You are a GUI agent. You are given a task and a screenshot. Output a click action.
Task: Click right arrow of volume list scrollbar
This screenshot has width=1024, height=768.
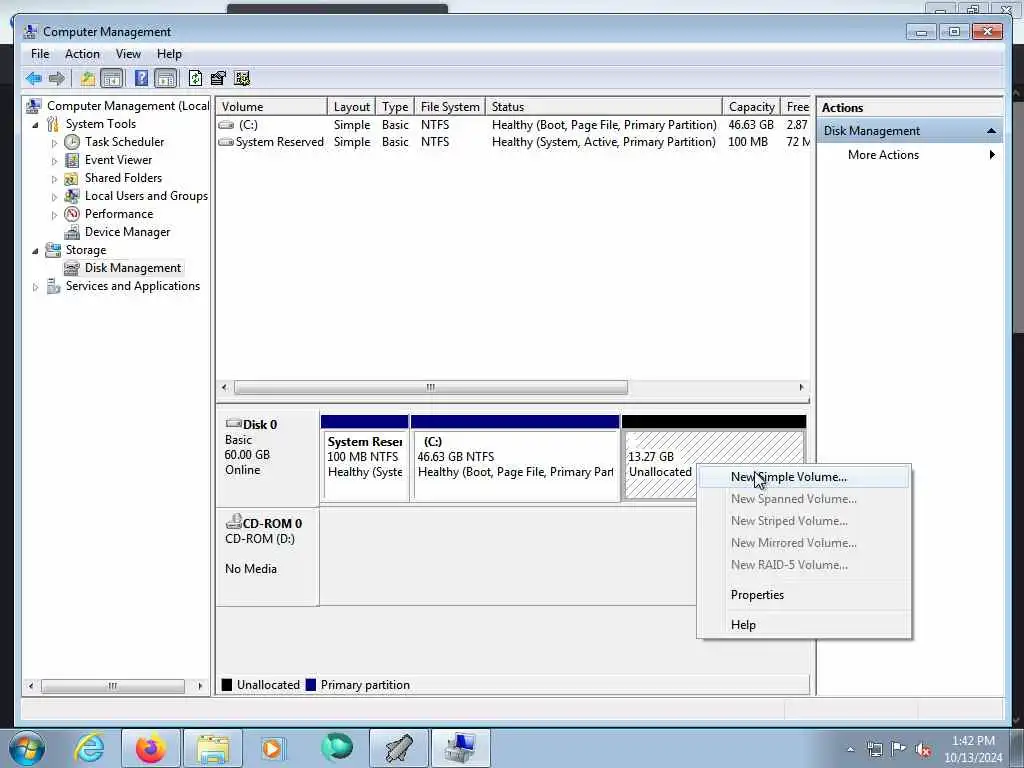[801, 388]
